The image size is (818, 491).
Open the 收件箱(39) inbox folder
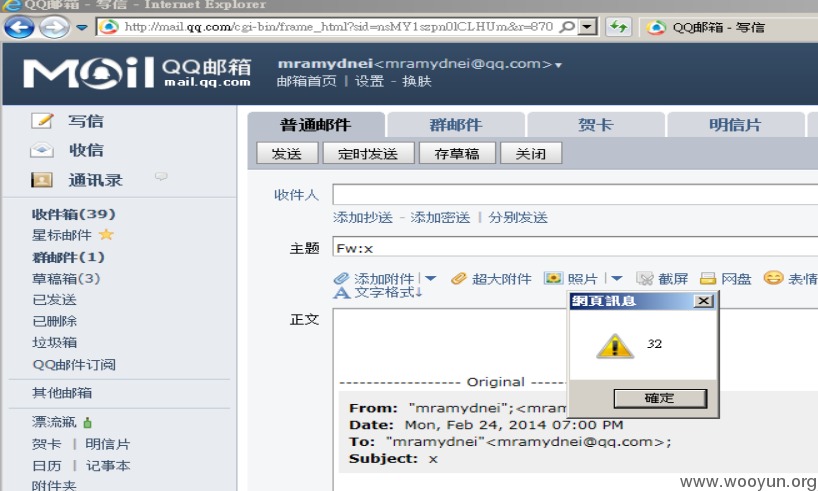(x=74, y=214)
